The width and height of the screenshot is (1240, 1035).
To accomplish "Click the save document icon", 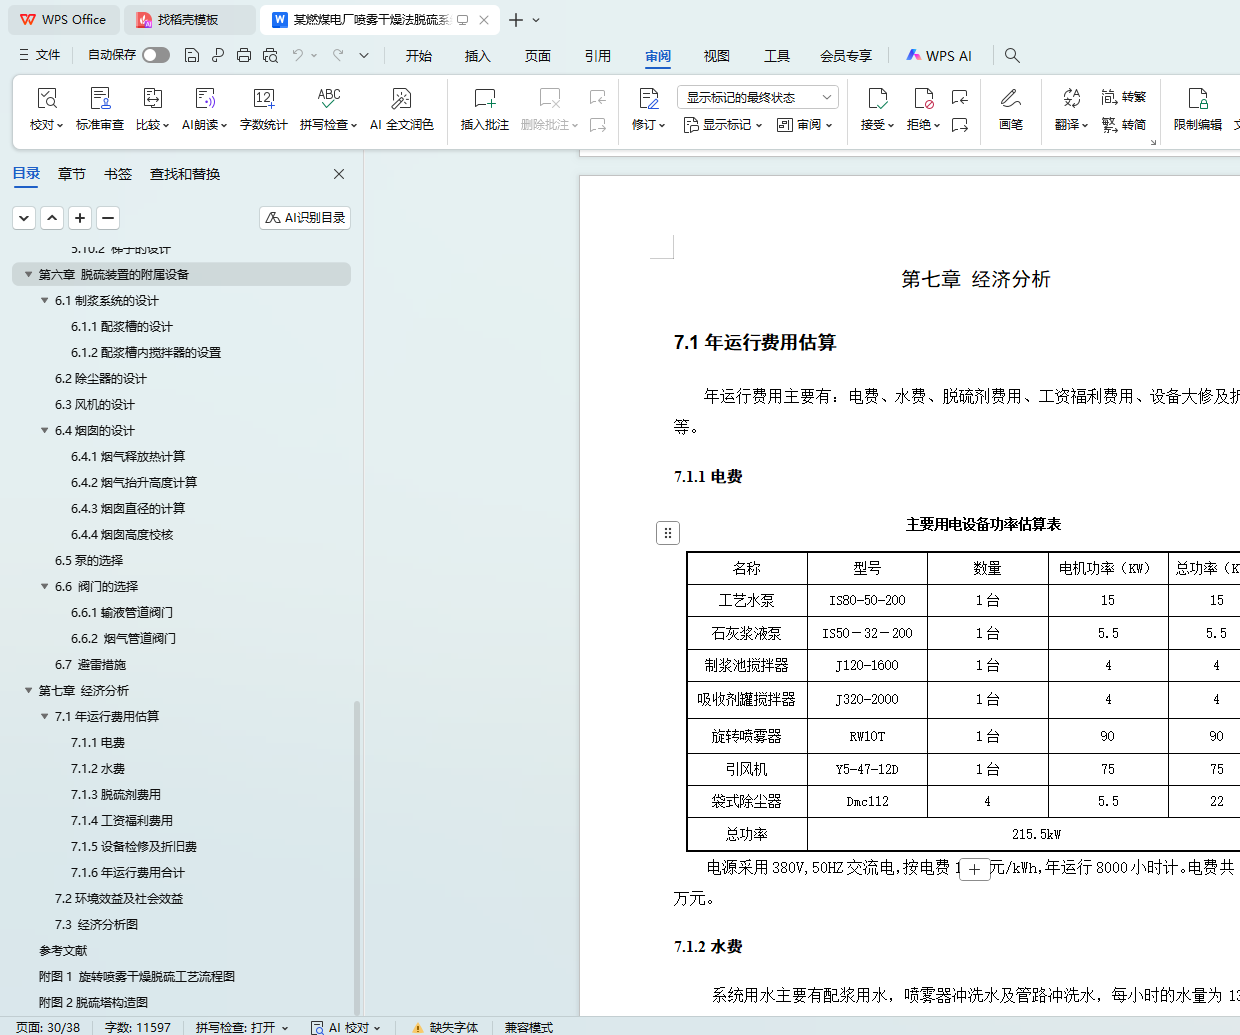I will click(x=192, y=55).
